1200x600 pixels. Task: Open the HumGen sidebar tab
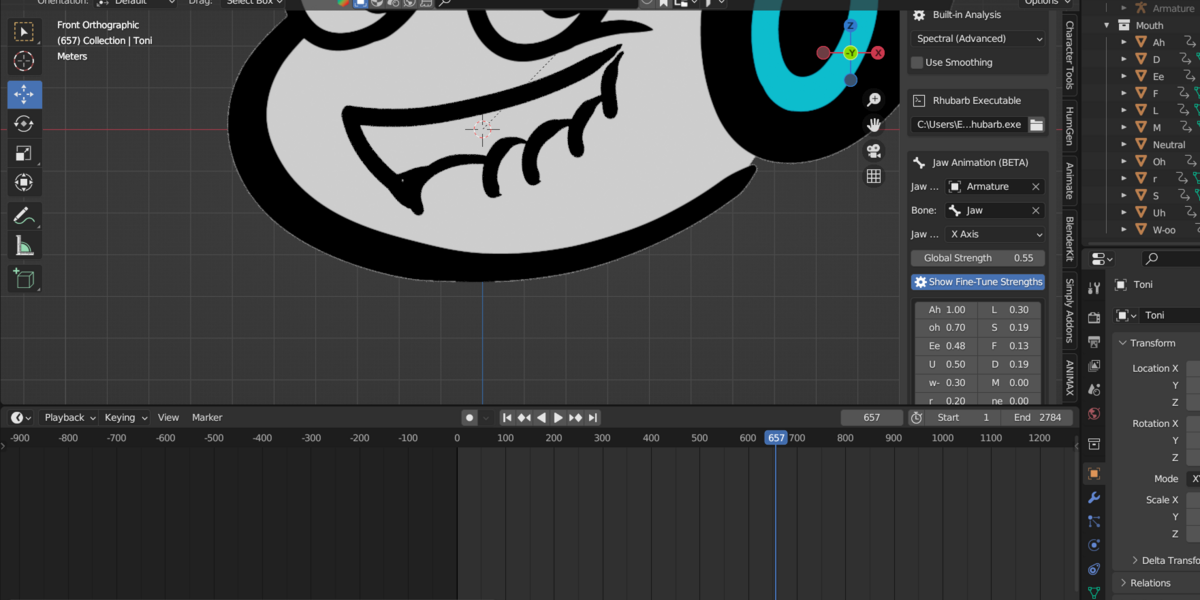(1069, 127)
